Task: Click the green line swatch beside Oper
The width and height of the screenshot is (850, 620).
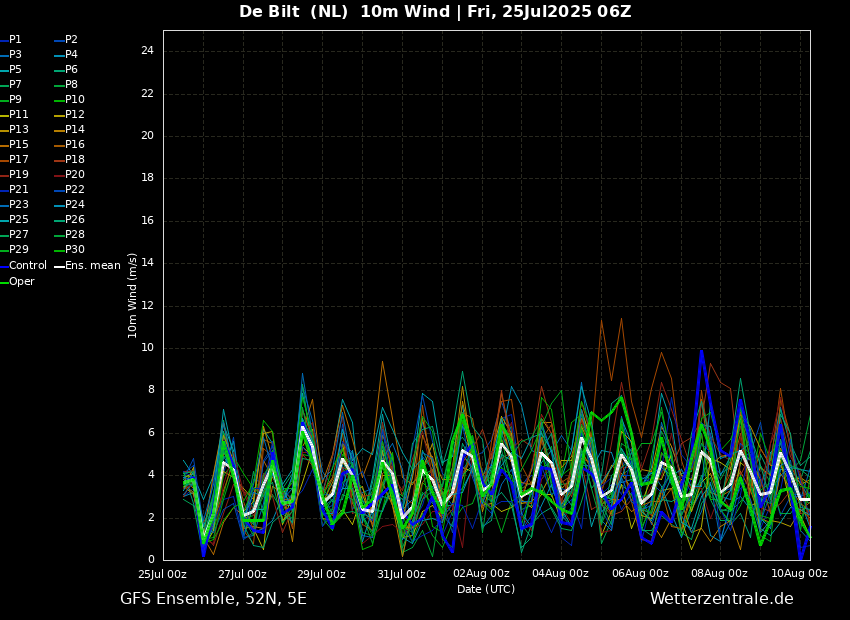Action: click(4, 282)
